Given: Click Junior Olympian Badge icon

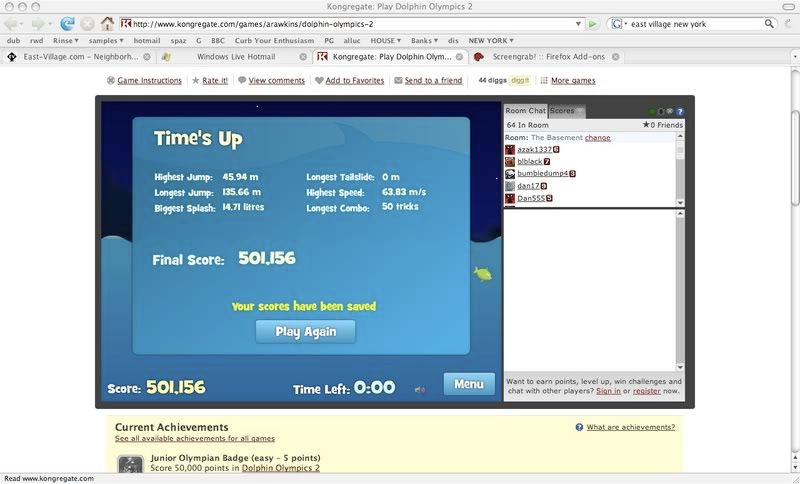Looking at the screenshot, I should [131, 465].
